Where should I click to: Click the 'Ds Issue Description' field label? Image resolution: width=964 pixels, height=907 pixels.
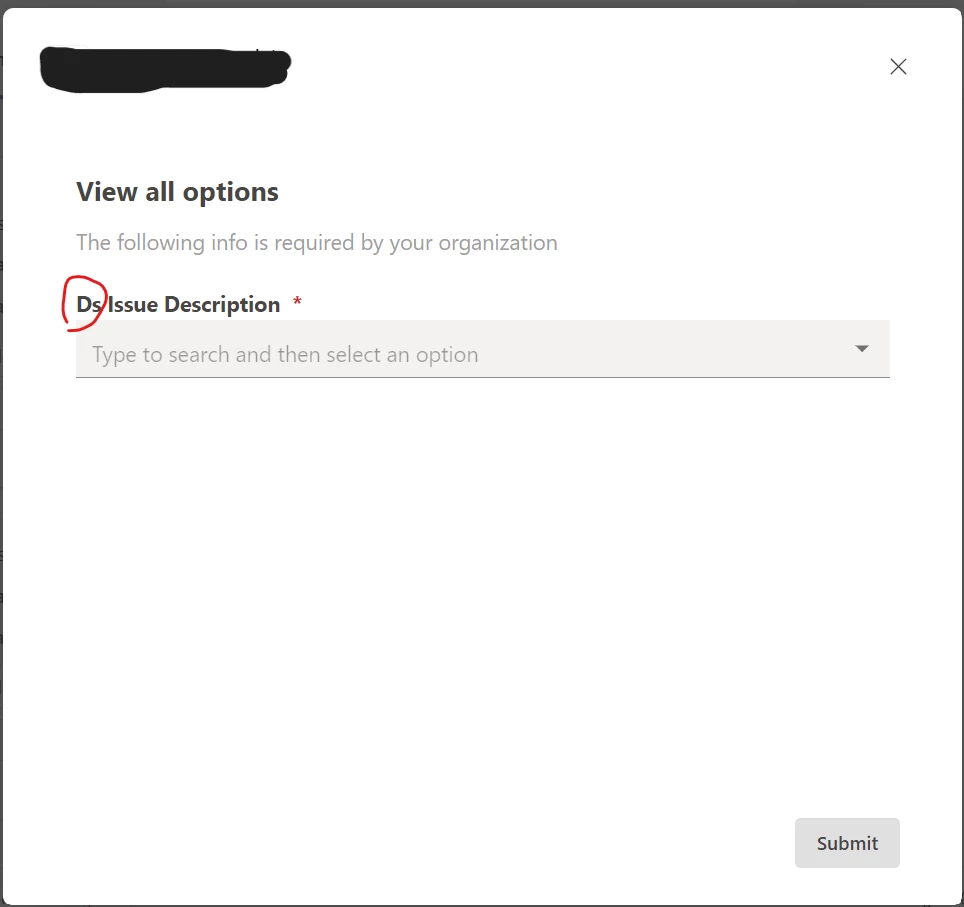[x=178, y=304]
